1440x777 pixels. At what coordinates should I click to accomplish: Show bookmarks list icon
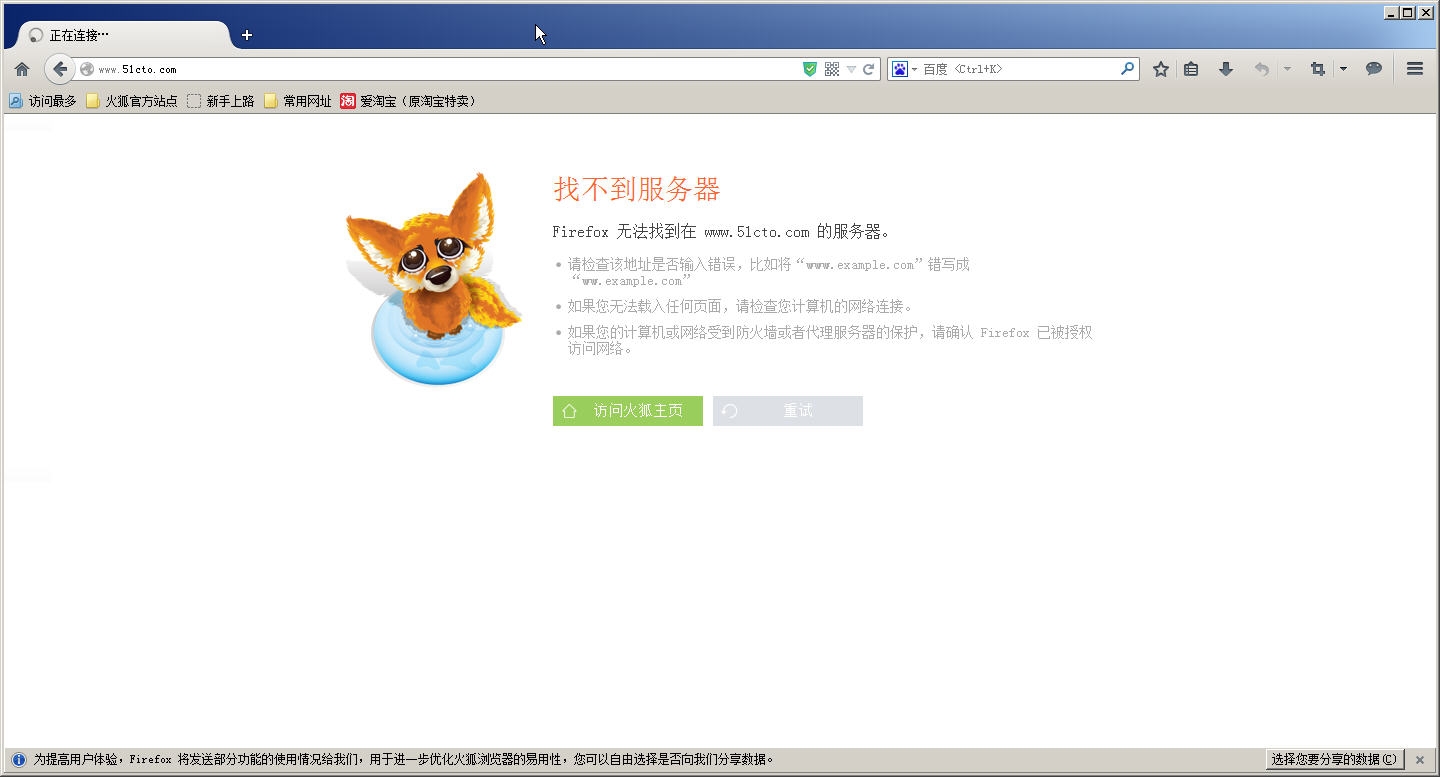pyautogui.click(x=1191, y=69)
